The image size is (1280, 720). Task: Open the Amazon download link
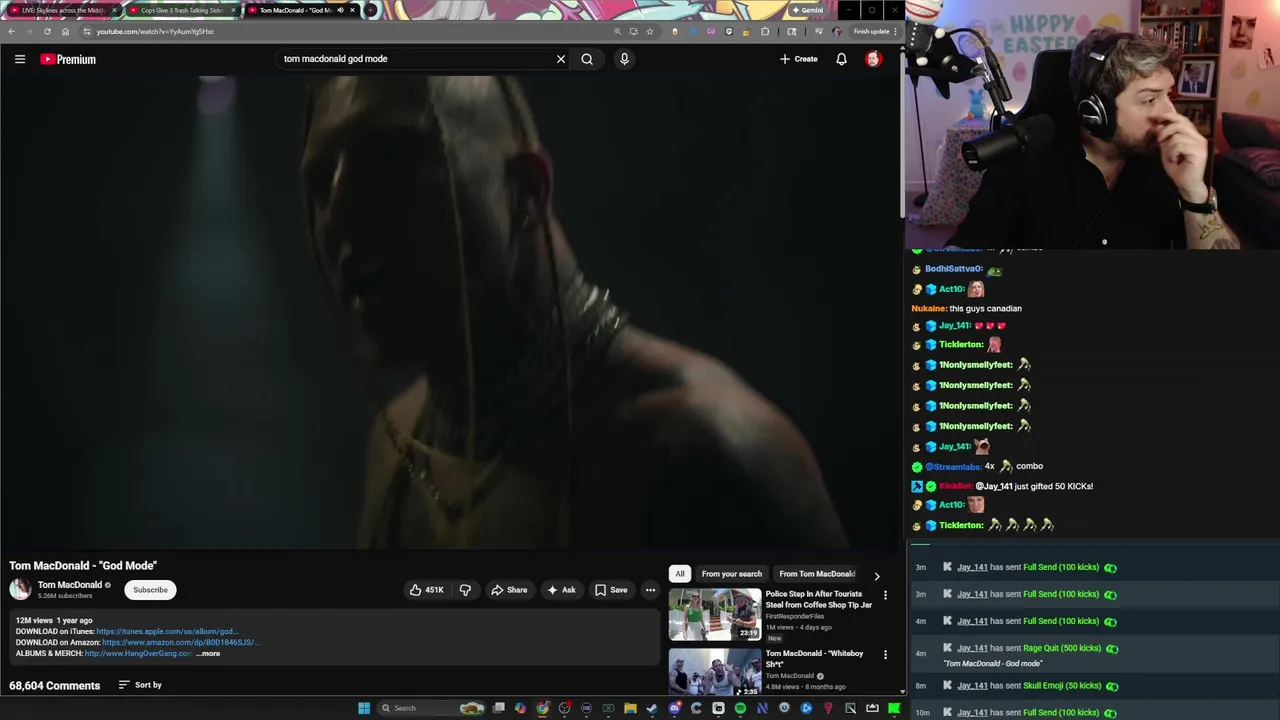point(179,642)
